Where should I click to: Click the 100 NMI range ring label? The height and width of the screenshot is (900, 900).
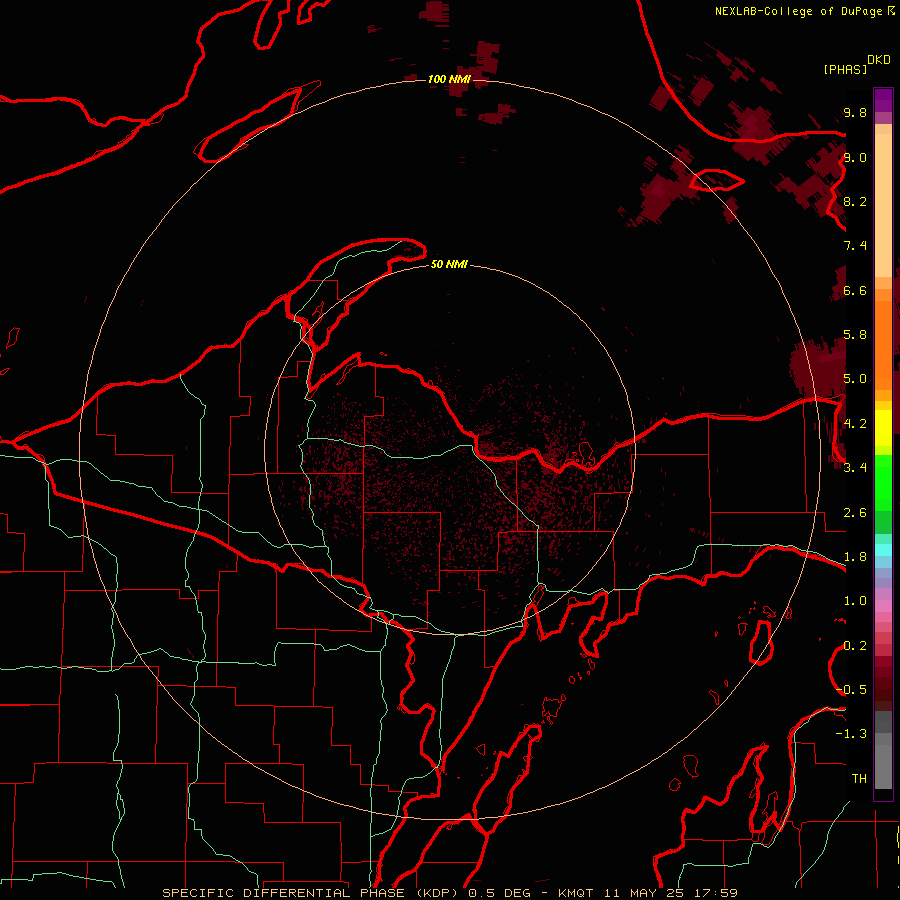click(x=449, y=79)
